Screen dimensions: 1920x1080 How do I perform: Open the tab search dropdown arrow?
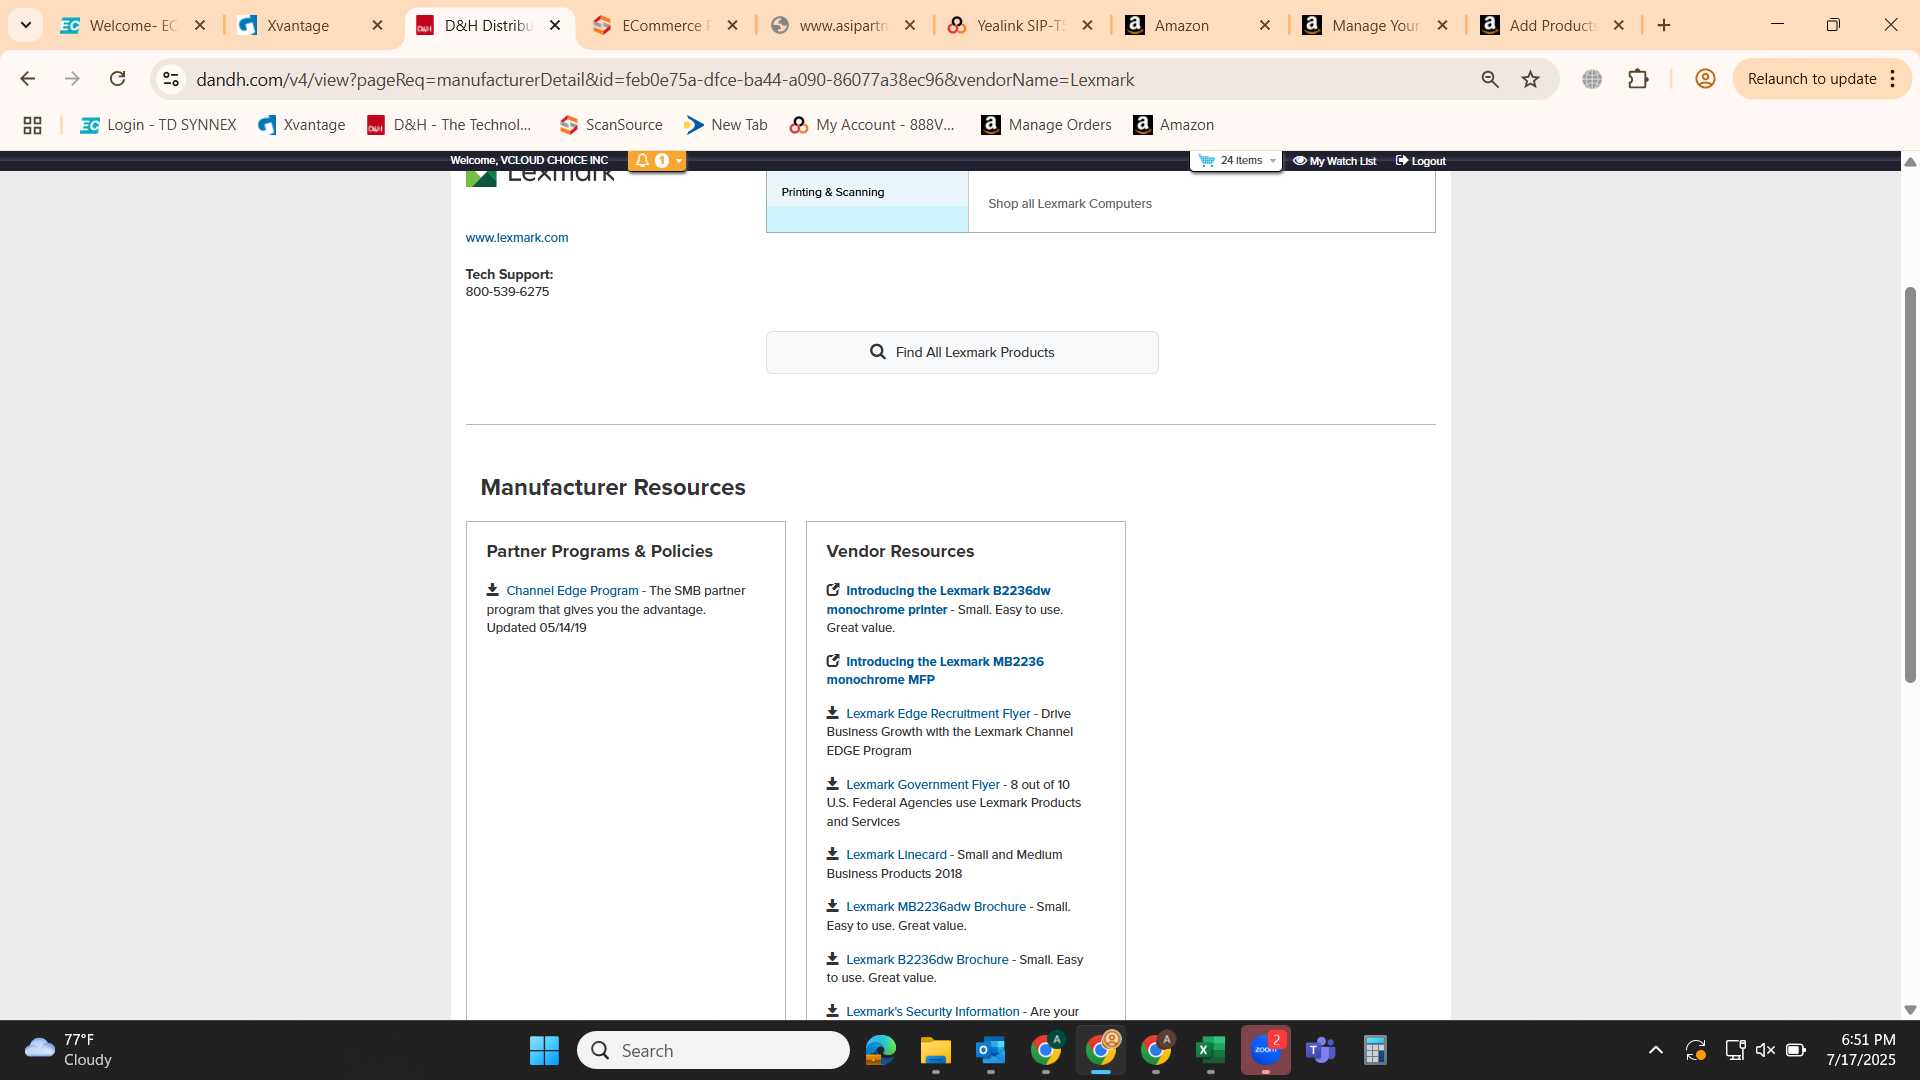26,25
